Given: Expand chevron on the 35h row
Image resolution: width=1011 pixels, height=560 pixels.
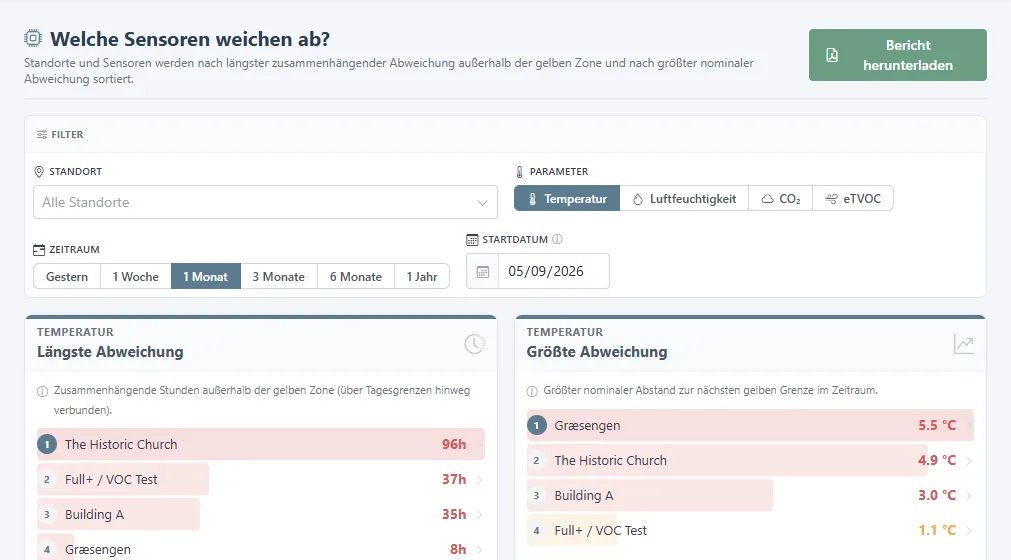Looking at the screenshot, I should pyautogui.click(x=479, y=514).
